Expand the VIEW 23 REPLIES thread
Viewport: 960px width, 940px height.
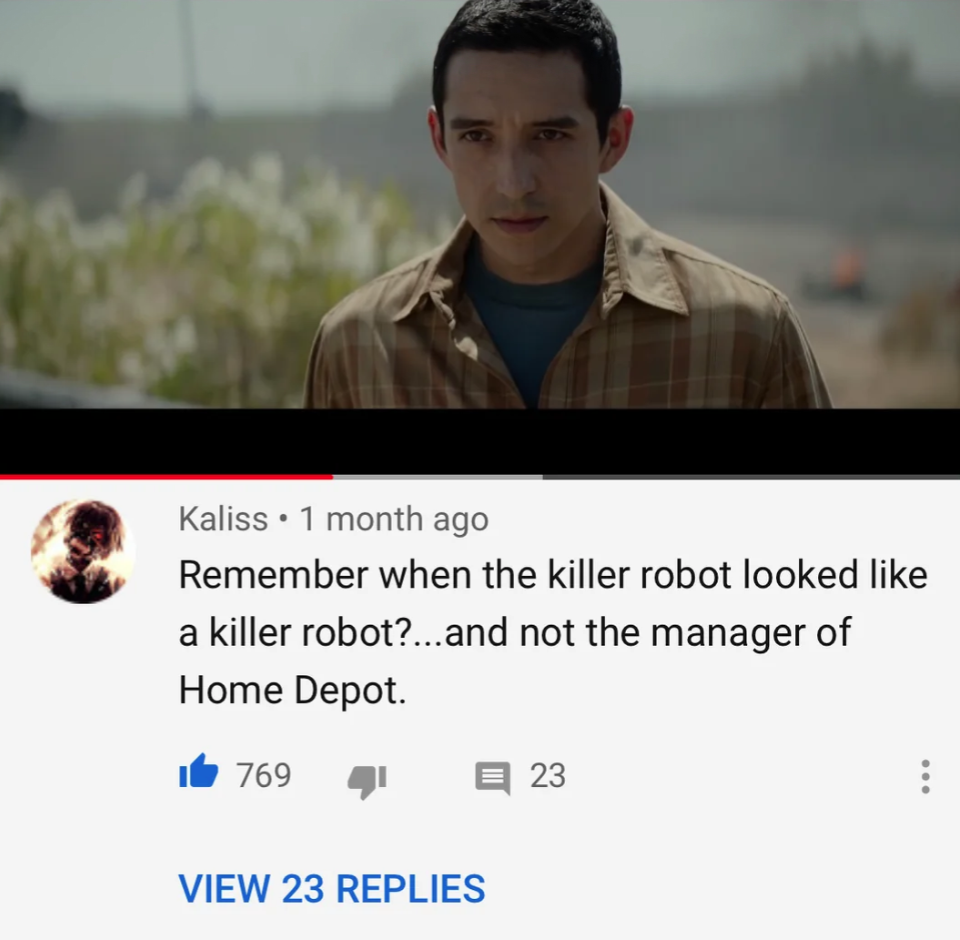(x=331, y=888)
